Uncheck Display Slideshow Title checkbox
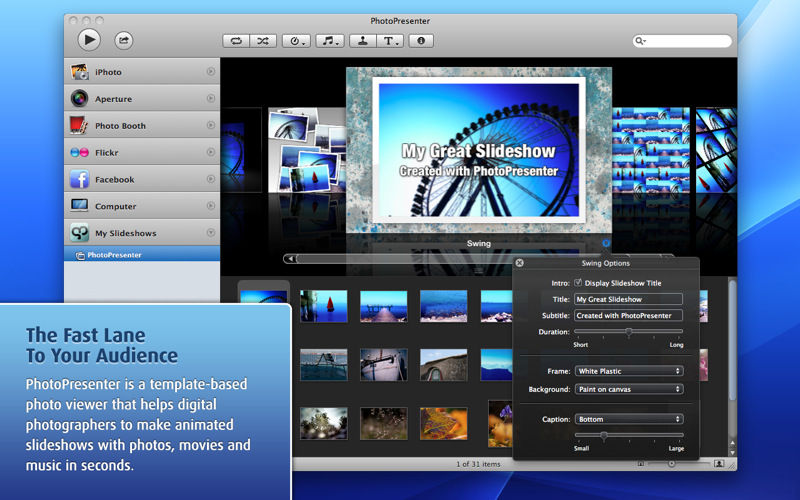The height and width of the screenshot is (500, 800). click(578, 282)
